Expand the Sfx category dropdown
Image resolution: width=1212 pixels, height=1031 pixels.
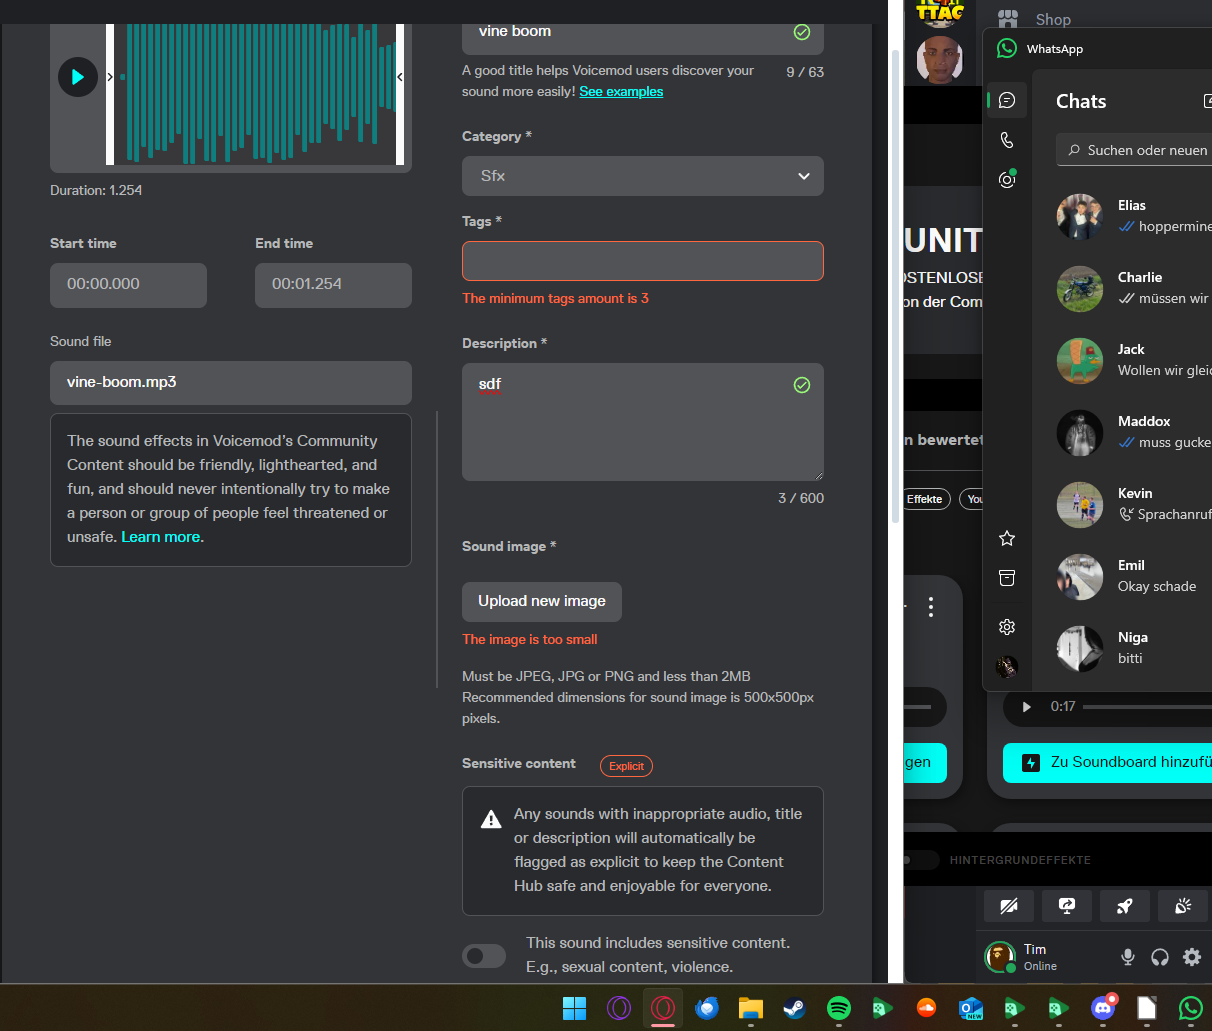642,176
